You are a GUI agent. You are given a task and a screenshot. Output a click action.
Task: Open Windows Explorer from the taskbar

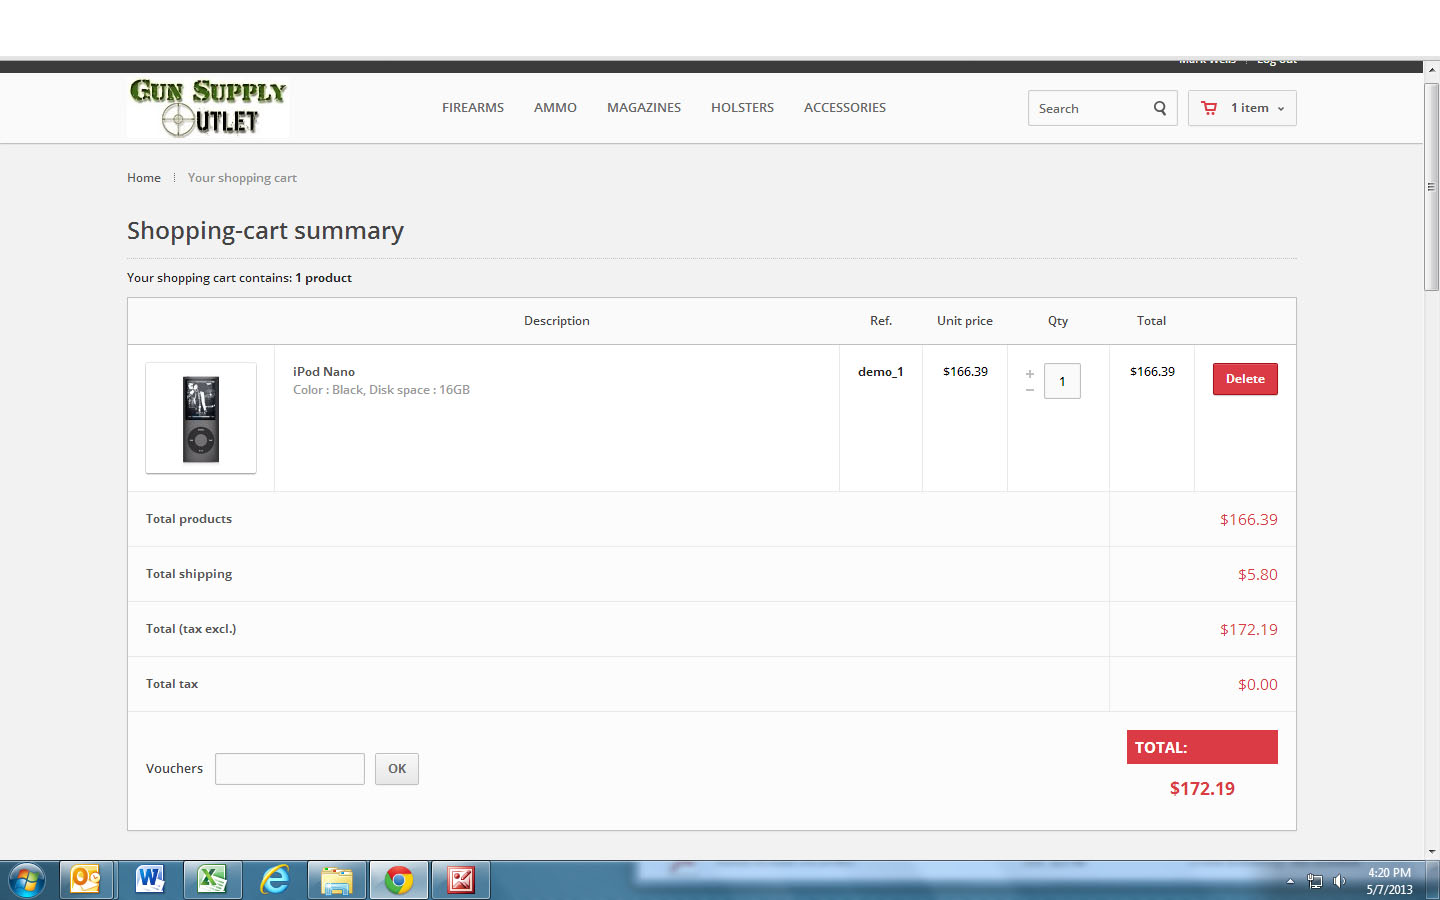336,880
